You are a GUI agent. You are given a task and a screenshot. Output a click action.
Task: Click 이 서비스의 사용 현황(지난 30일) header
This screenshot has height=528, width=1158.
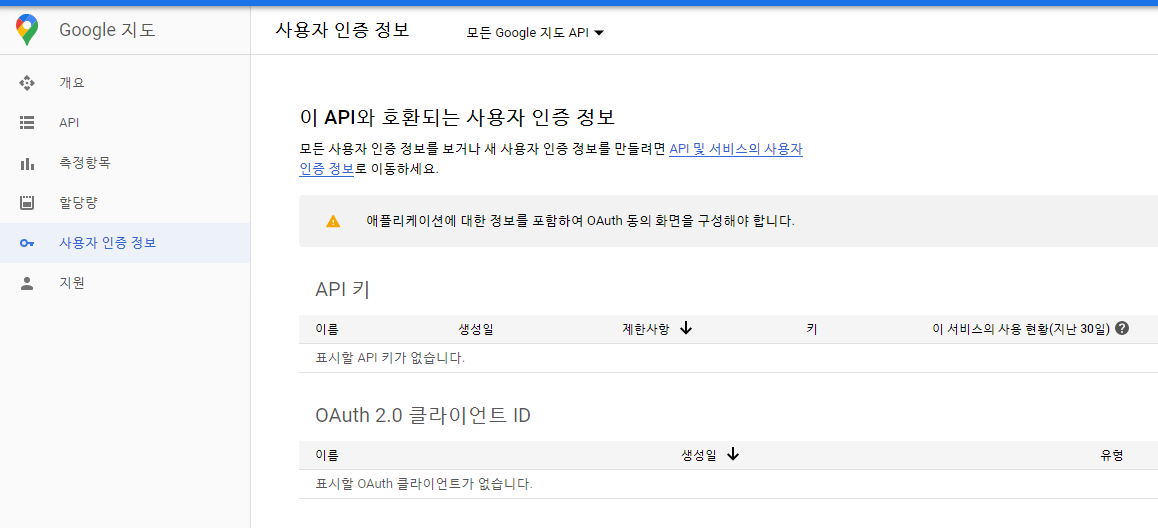pos(1021,329)
